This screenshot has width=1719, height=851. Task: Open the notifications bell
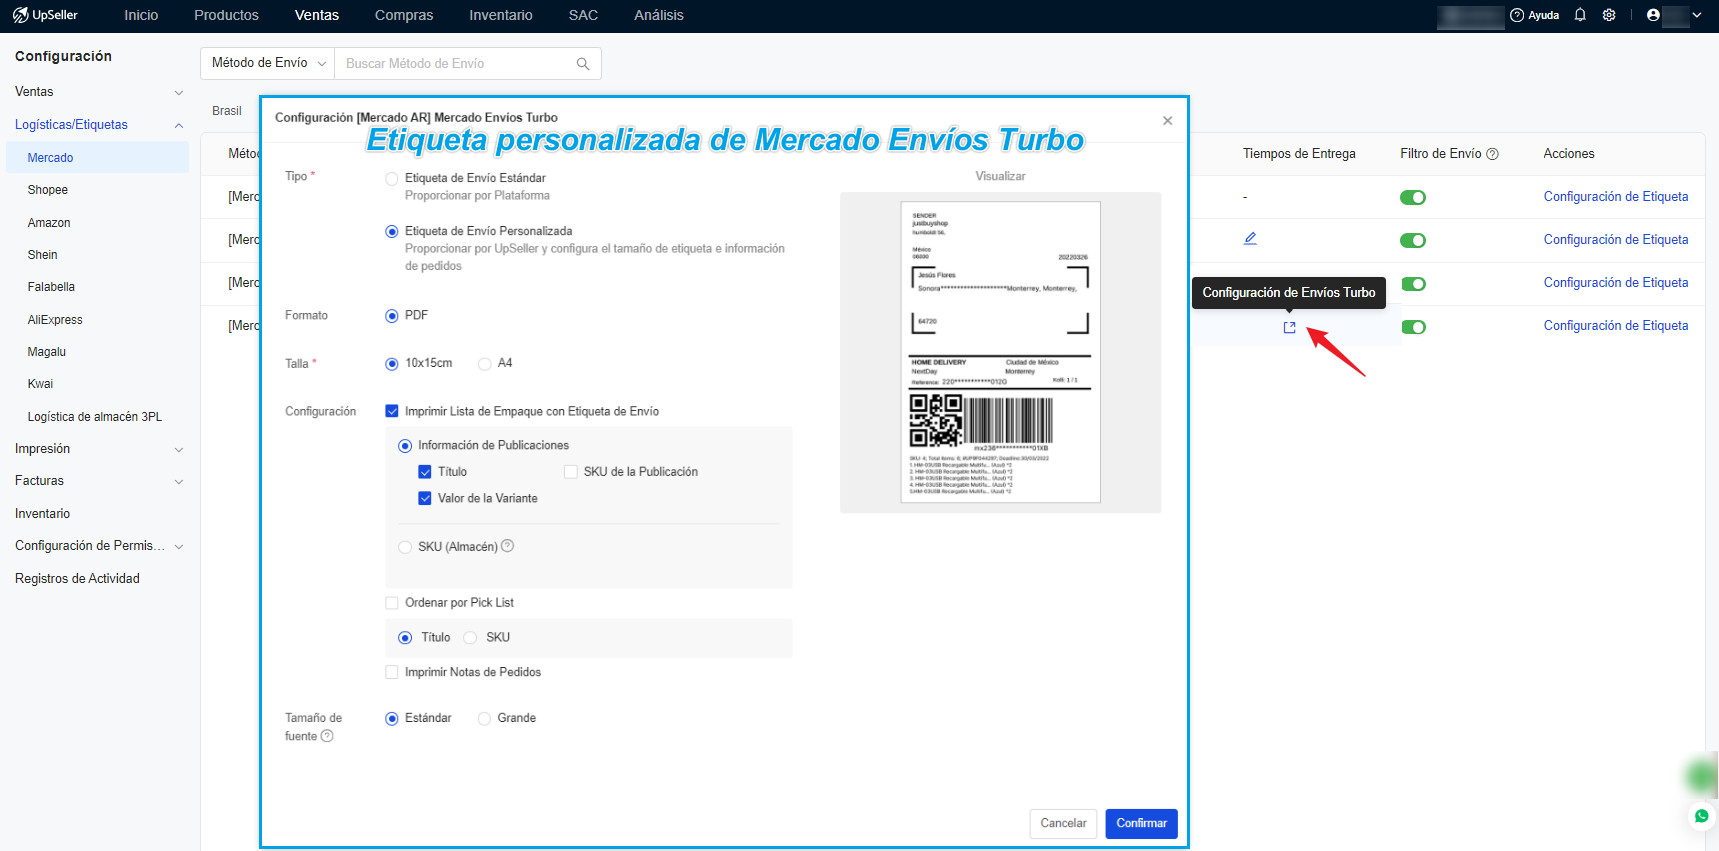(1580, 15)
